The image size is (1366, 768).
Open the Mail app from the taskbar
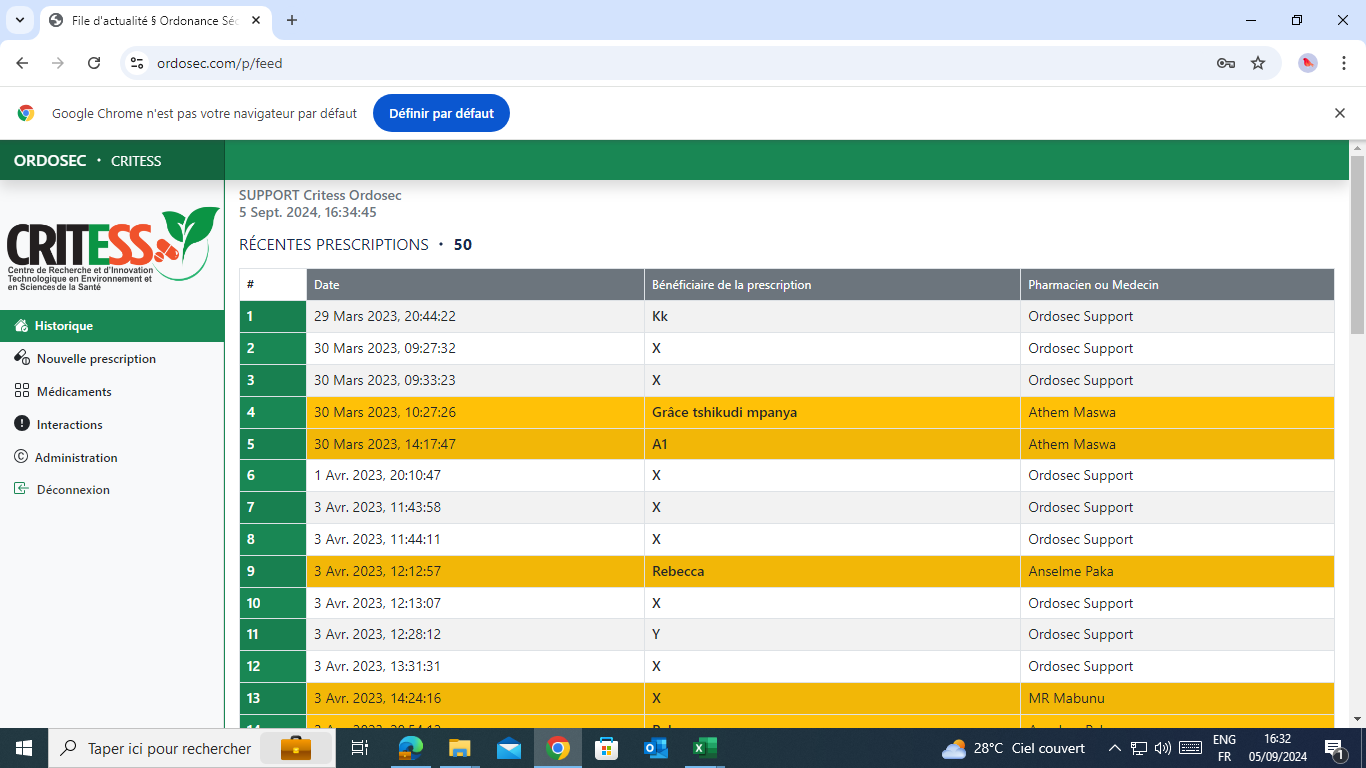[508, 748]
